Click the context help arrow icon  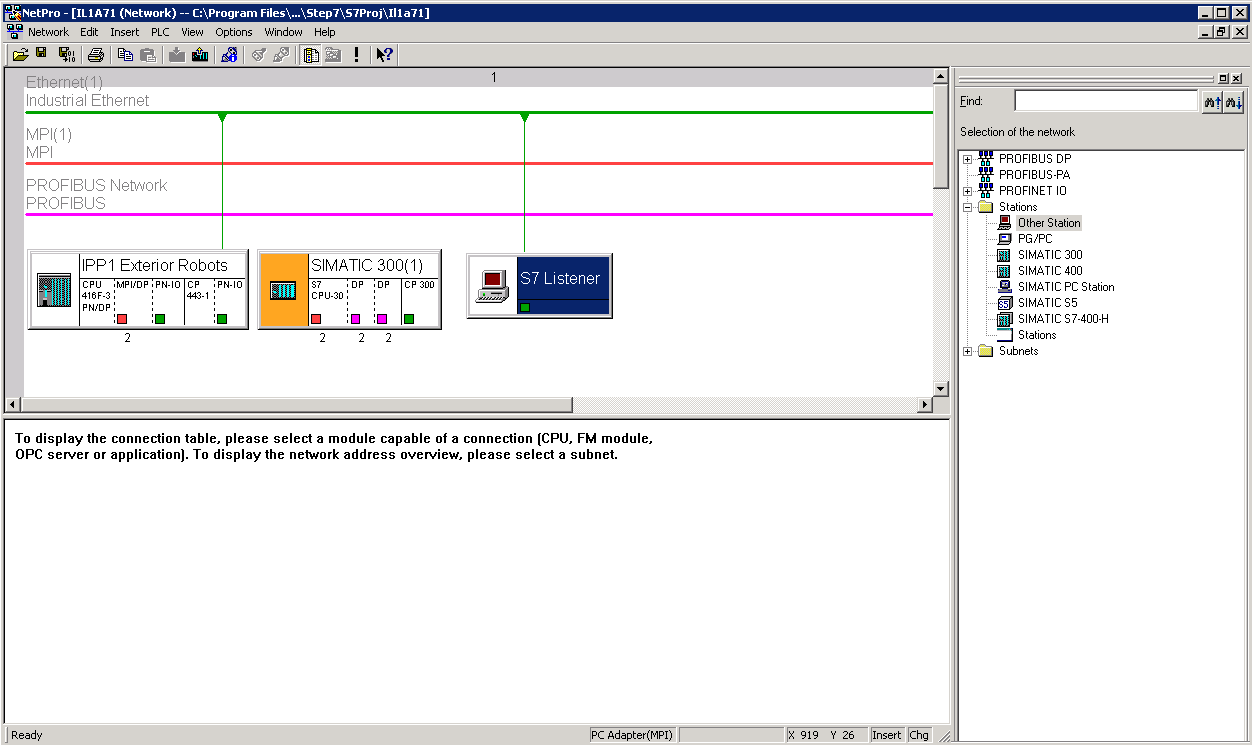pos(385,55)
